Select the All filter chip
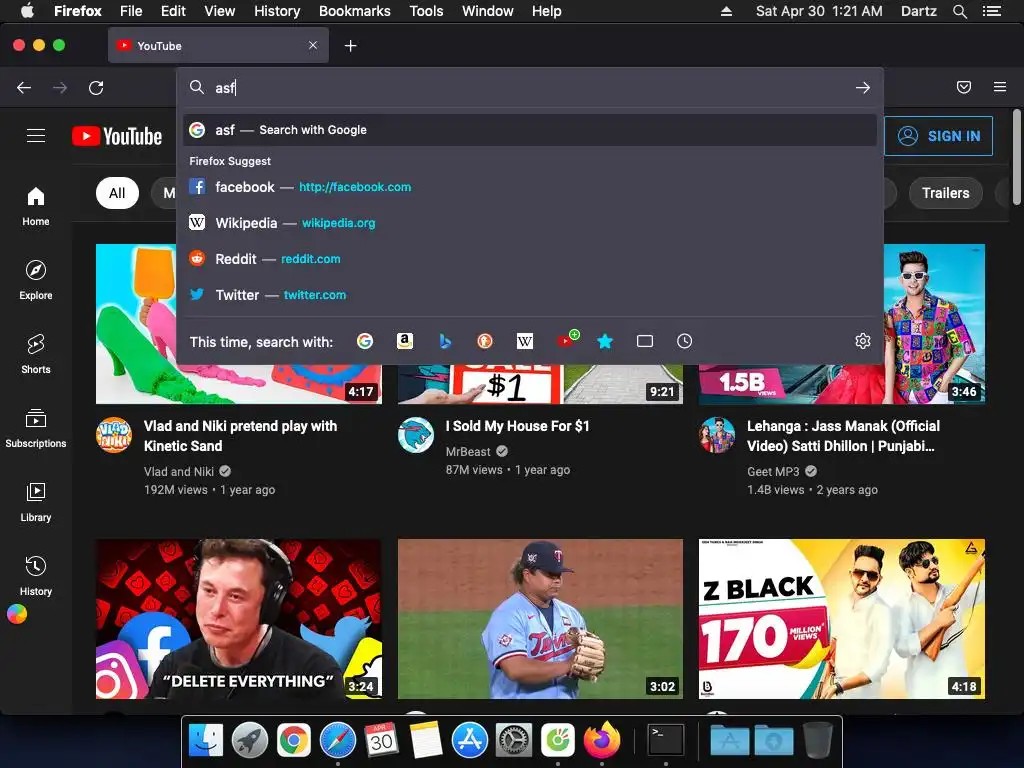 [117, 193]
